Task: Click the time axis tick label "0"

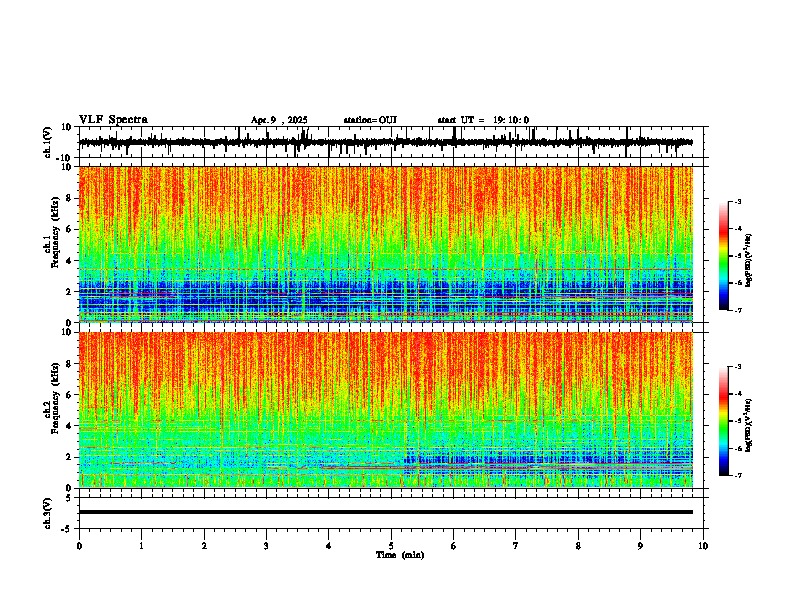Action: [x=79, y=546]
